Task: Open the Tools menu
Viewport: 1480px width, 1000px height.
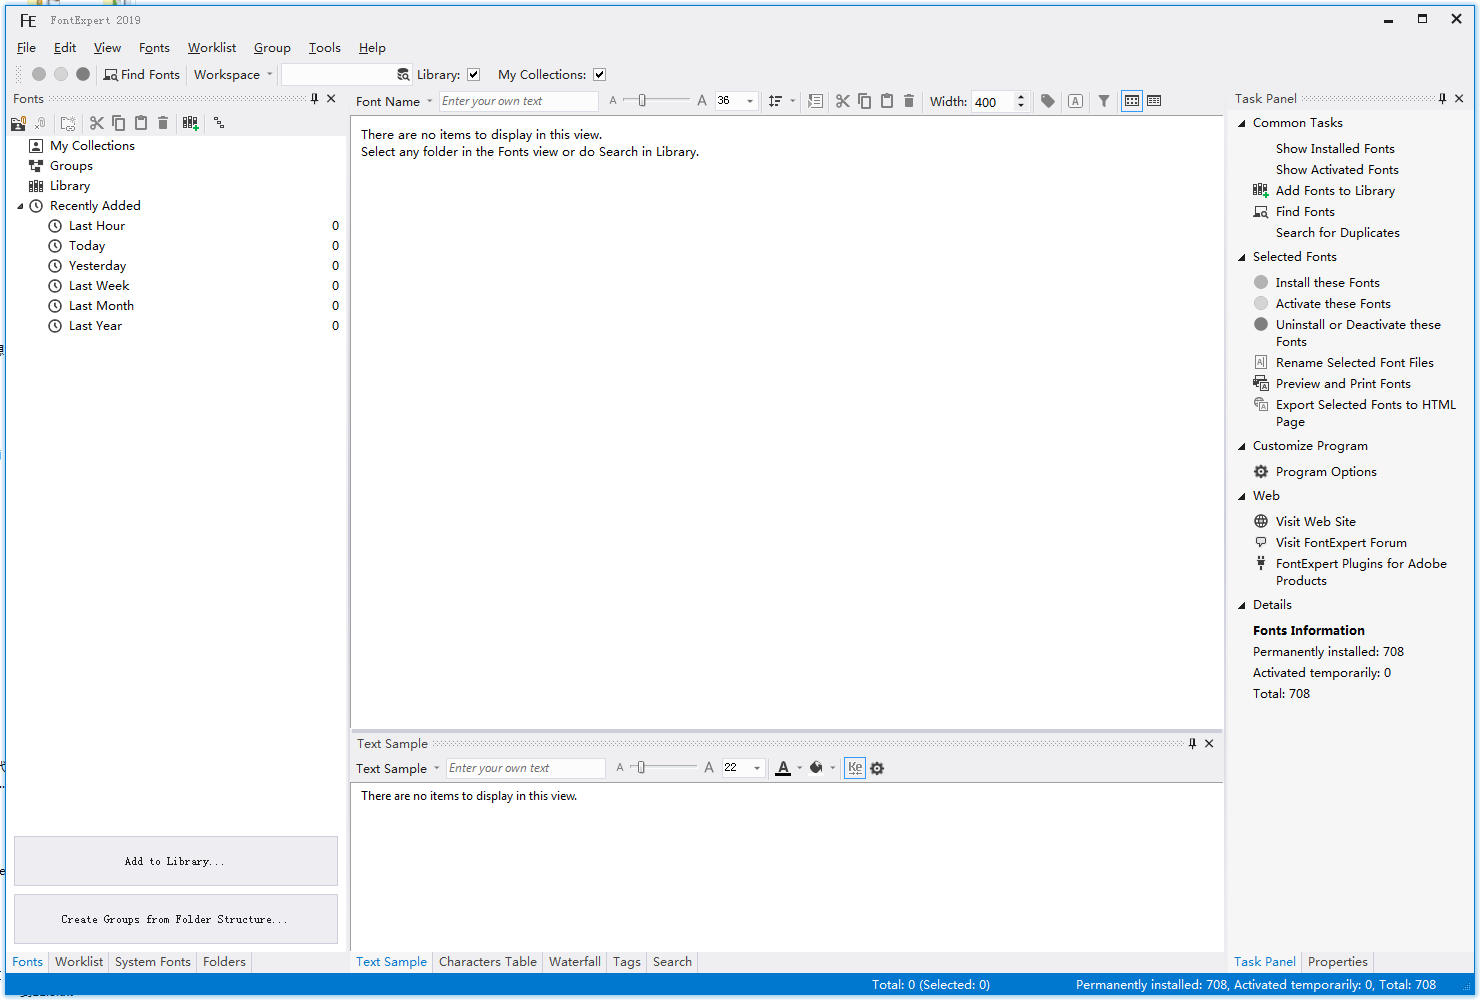Action: (324, 48)
